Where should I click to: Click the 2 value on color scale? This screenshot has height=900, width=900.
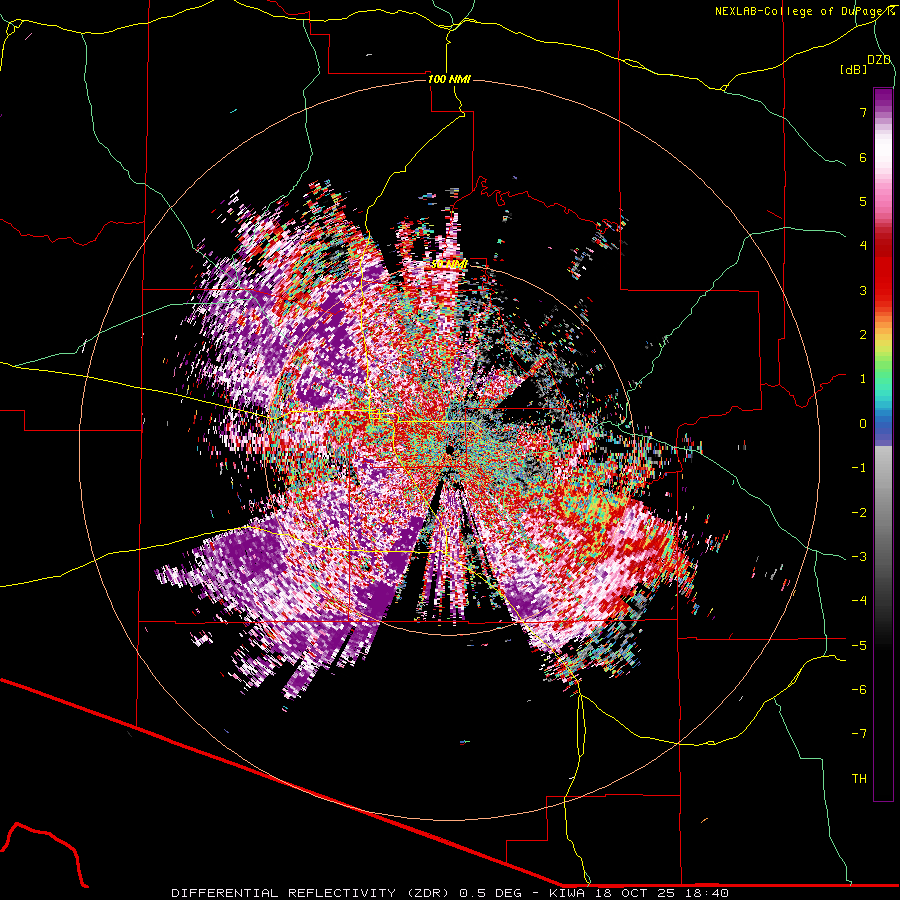tap(863, 335)
